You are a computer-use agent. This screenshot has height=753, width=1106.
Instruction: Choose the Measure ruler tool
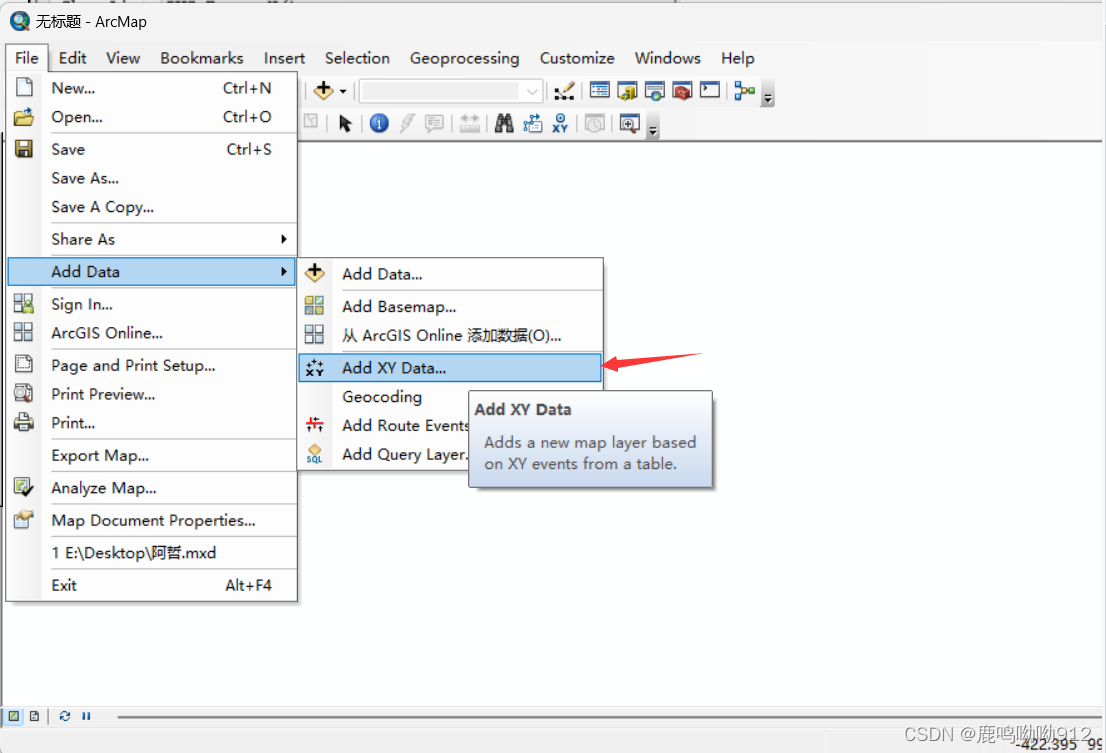(x=469, y=123)
